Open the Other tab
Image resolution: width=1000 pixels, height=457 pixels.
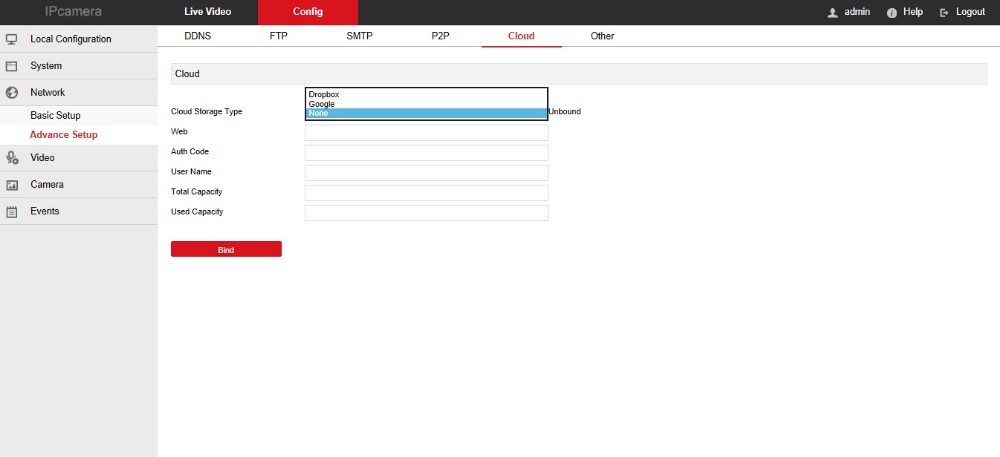(602, 36)
